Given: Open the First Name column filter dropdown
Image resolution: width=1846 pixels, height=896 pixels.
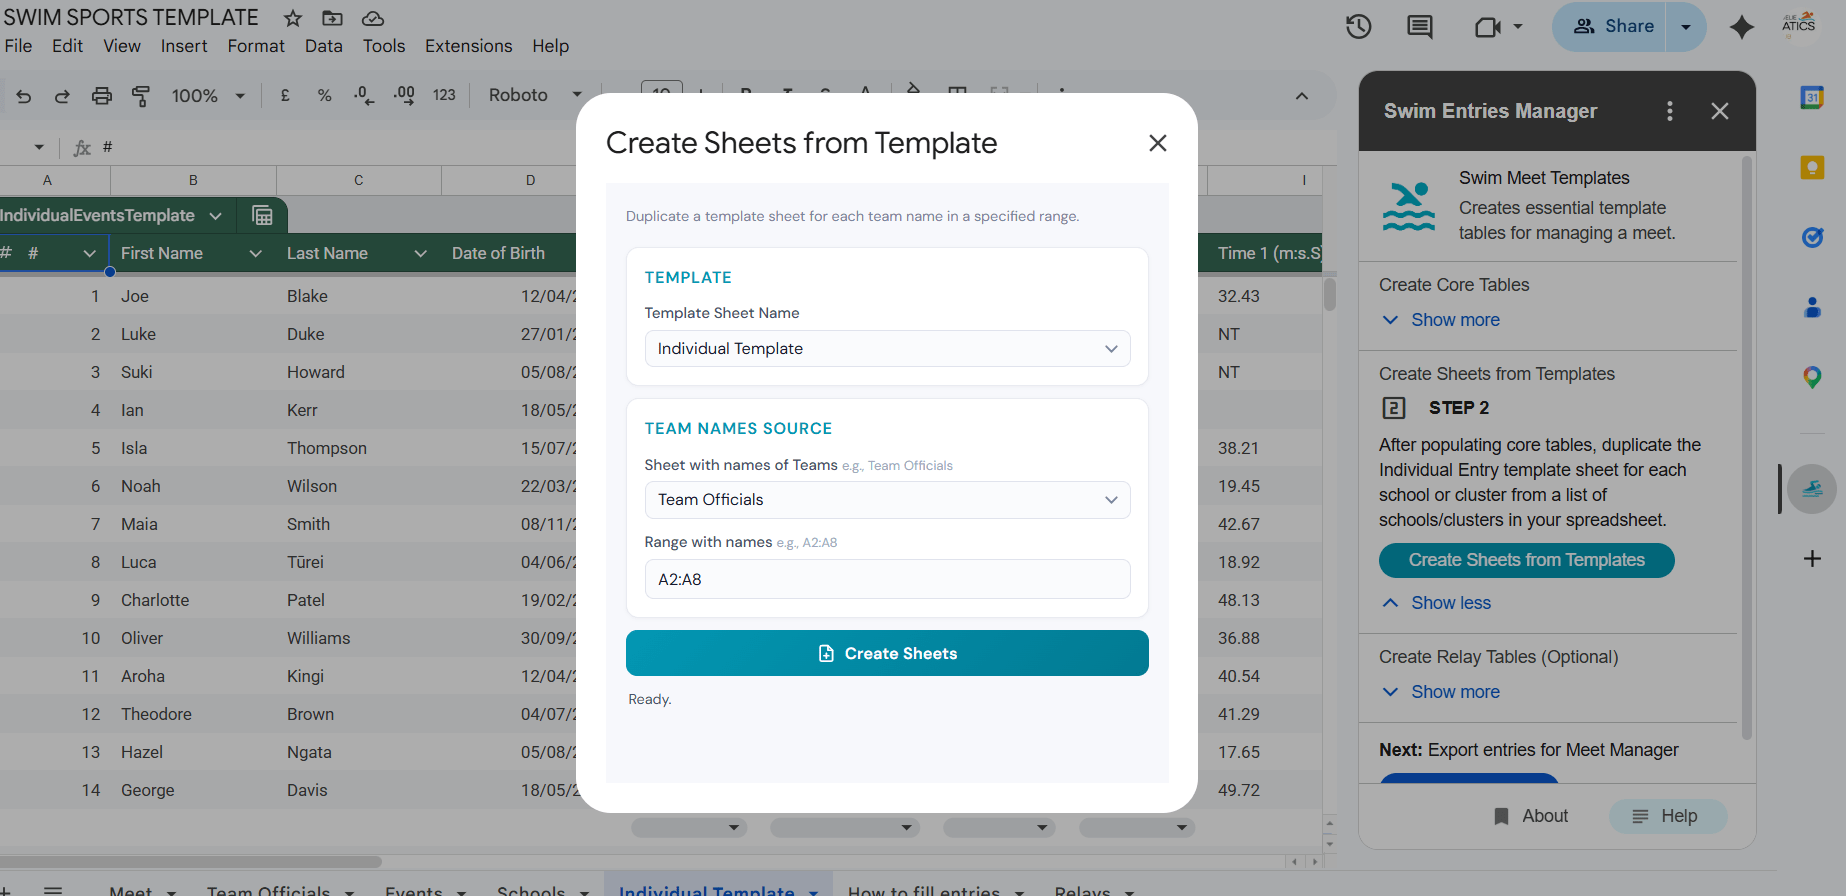Looking at the screenshot, I should coord(255,254).
